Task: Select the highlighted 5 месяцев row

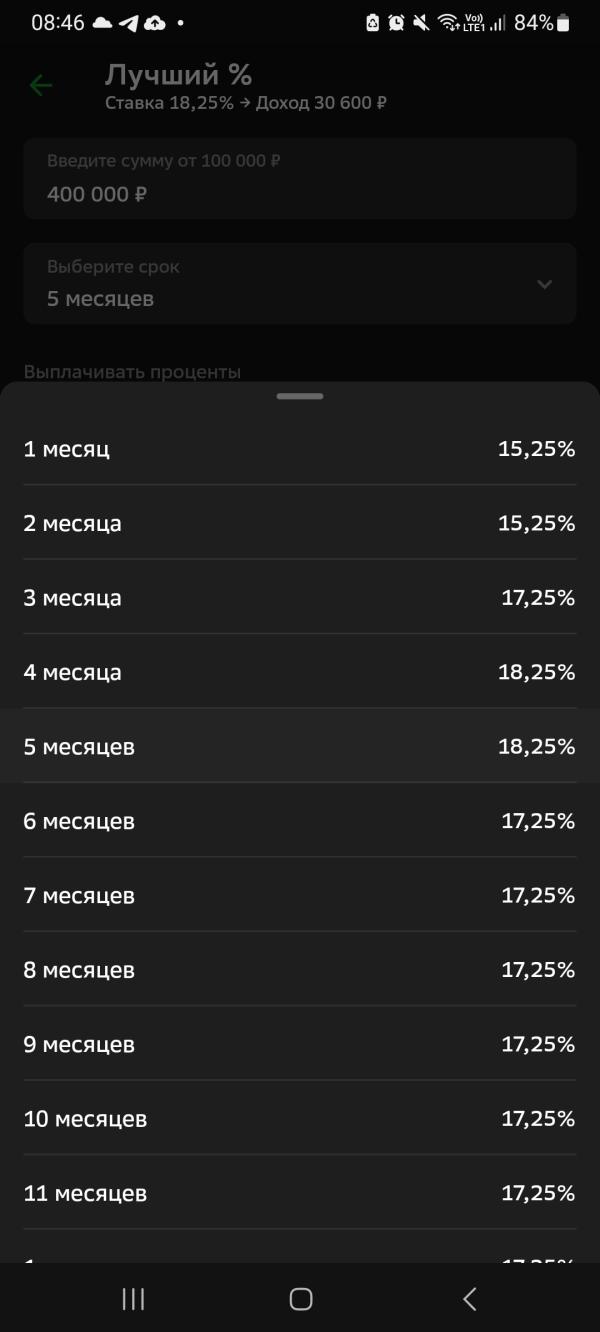Action: [x=300, y=746]
